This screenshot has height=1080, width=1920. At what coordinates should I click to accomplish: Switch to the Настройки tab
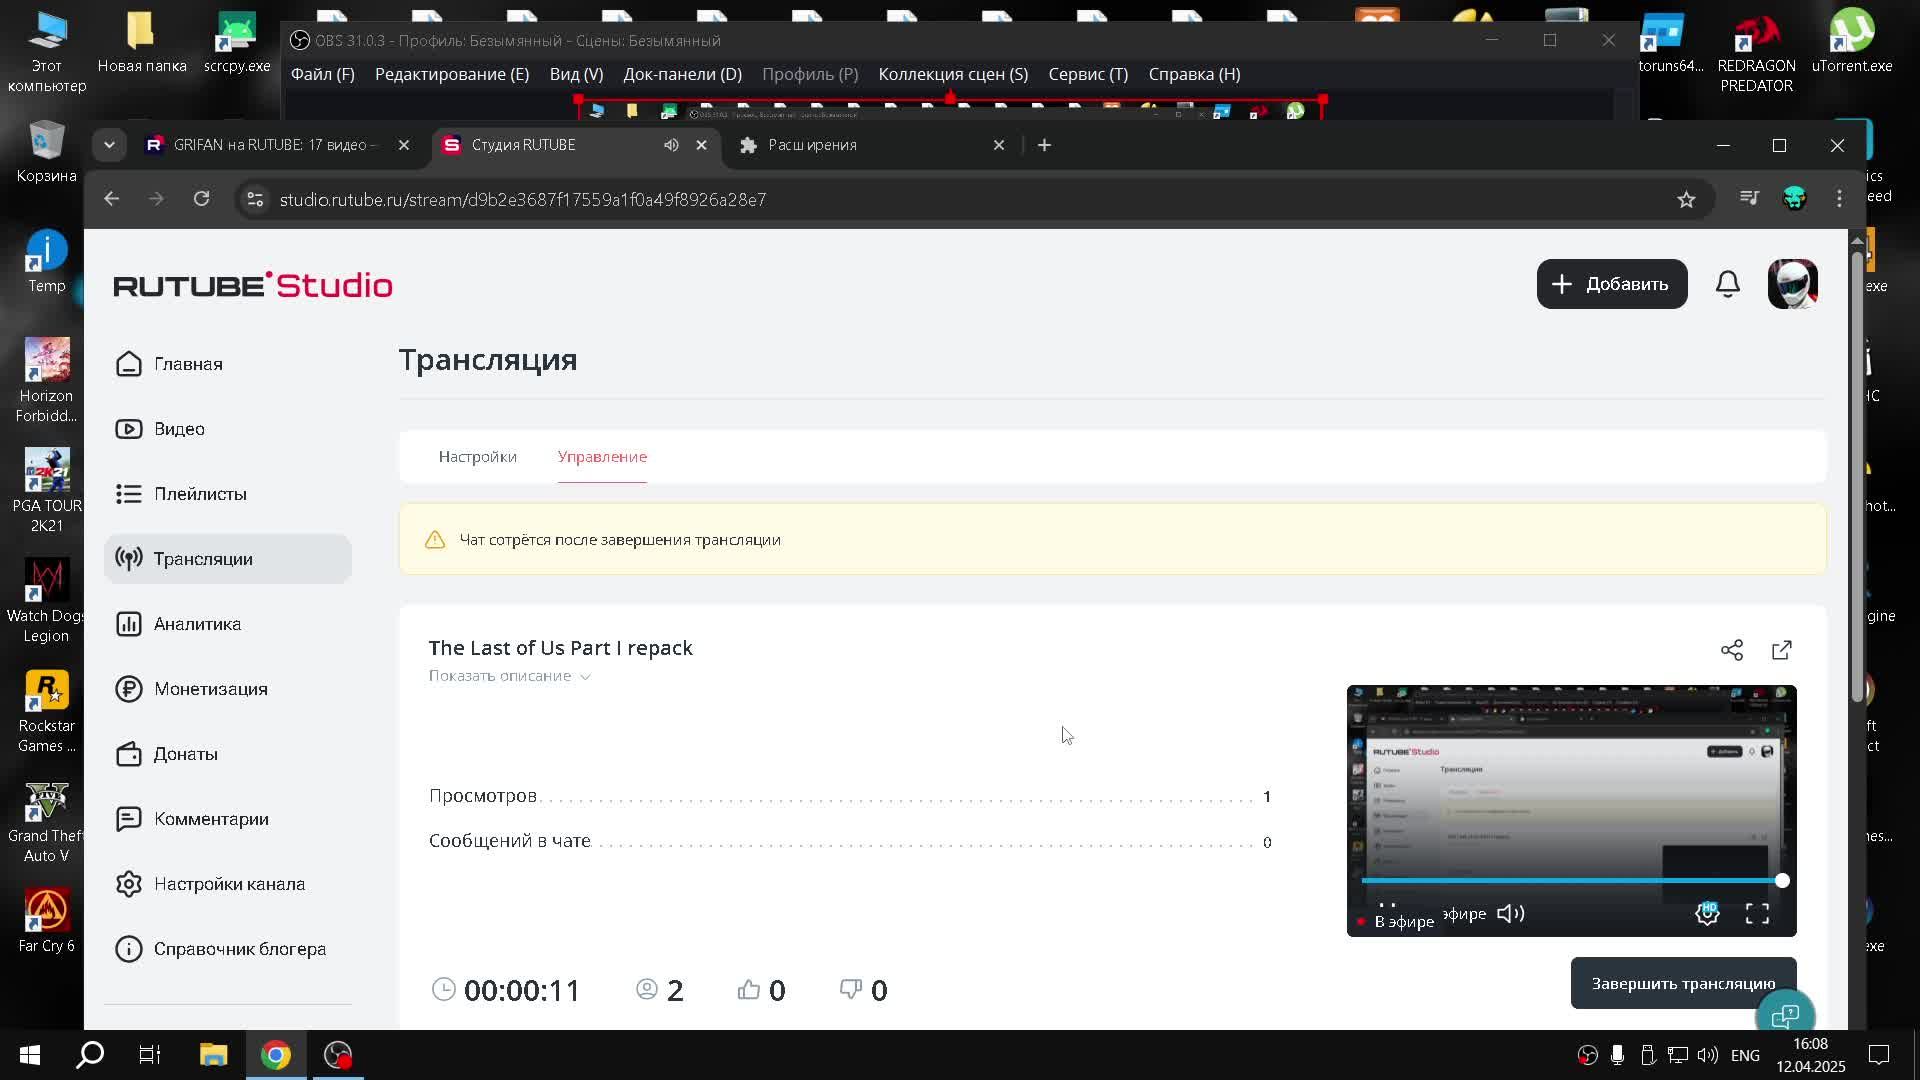pos(478,457)
